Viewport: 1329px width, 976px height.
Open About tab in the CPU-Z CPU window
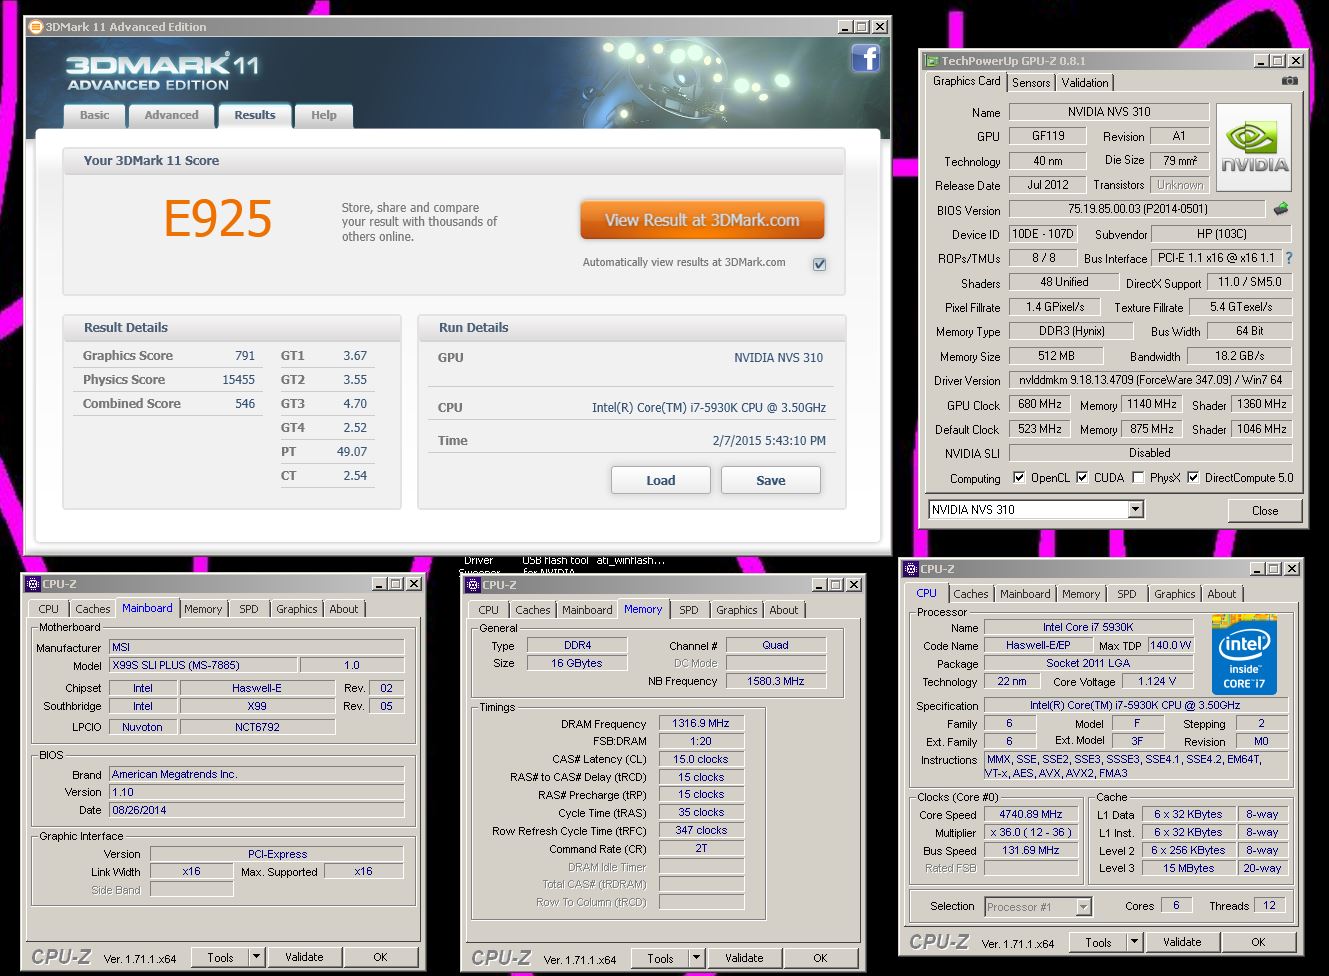(x=1221, y=594)
